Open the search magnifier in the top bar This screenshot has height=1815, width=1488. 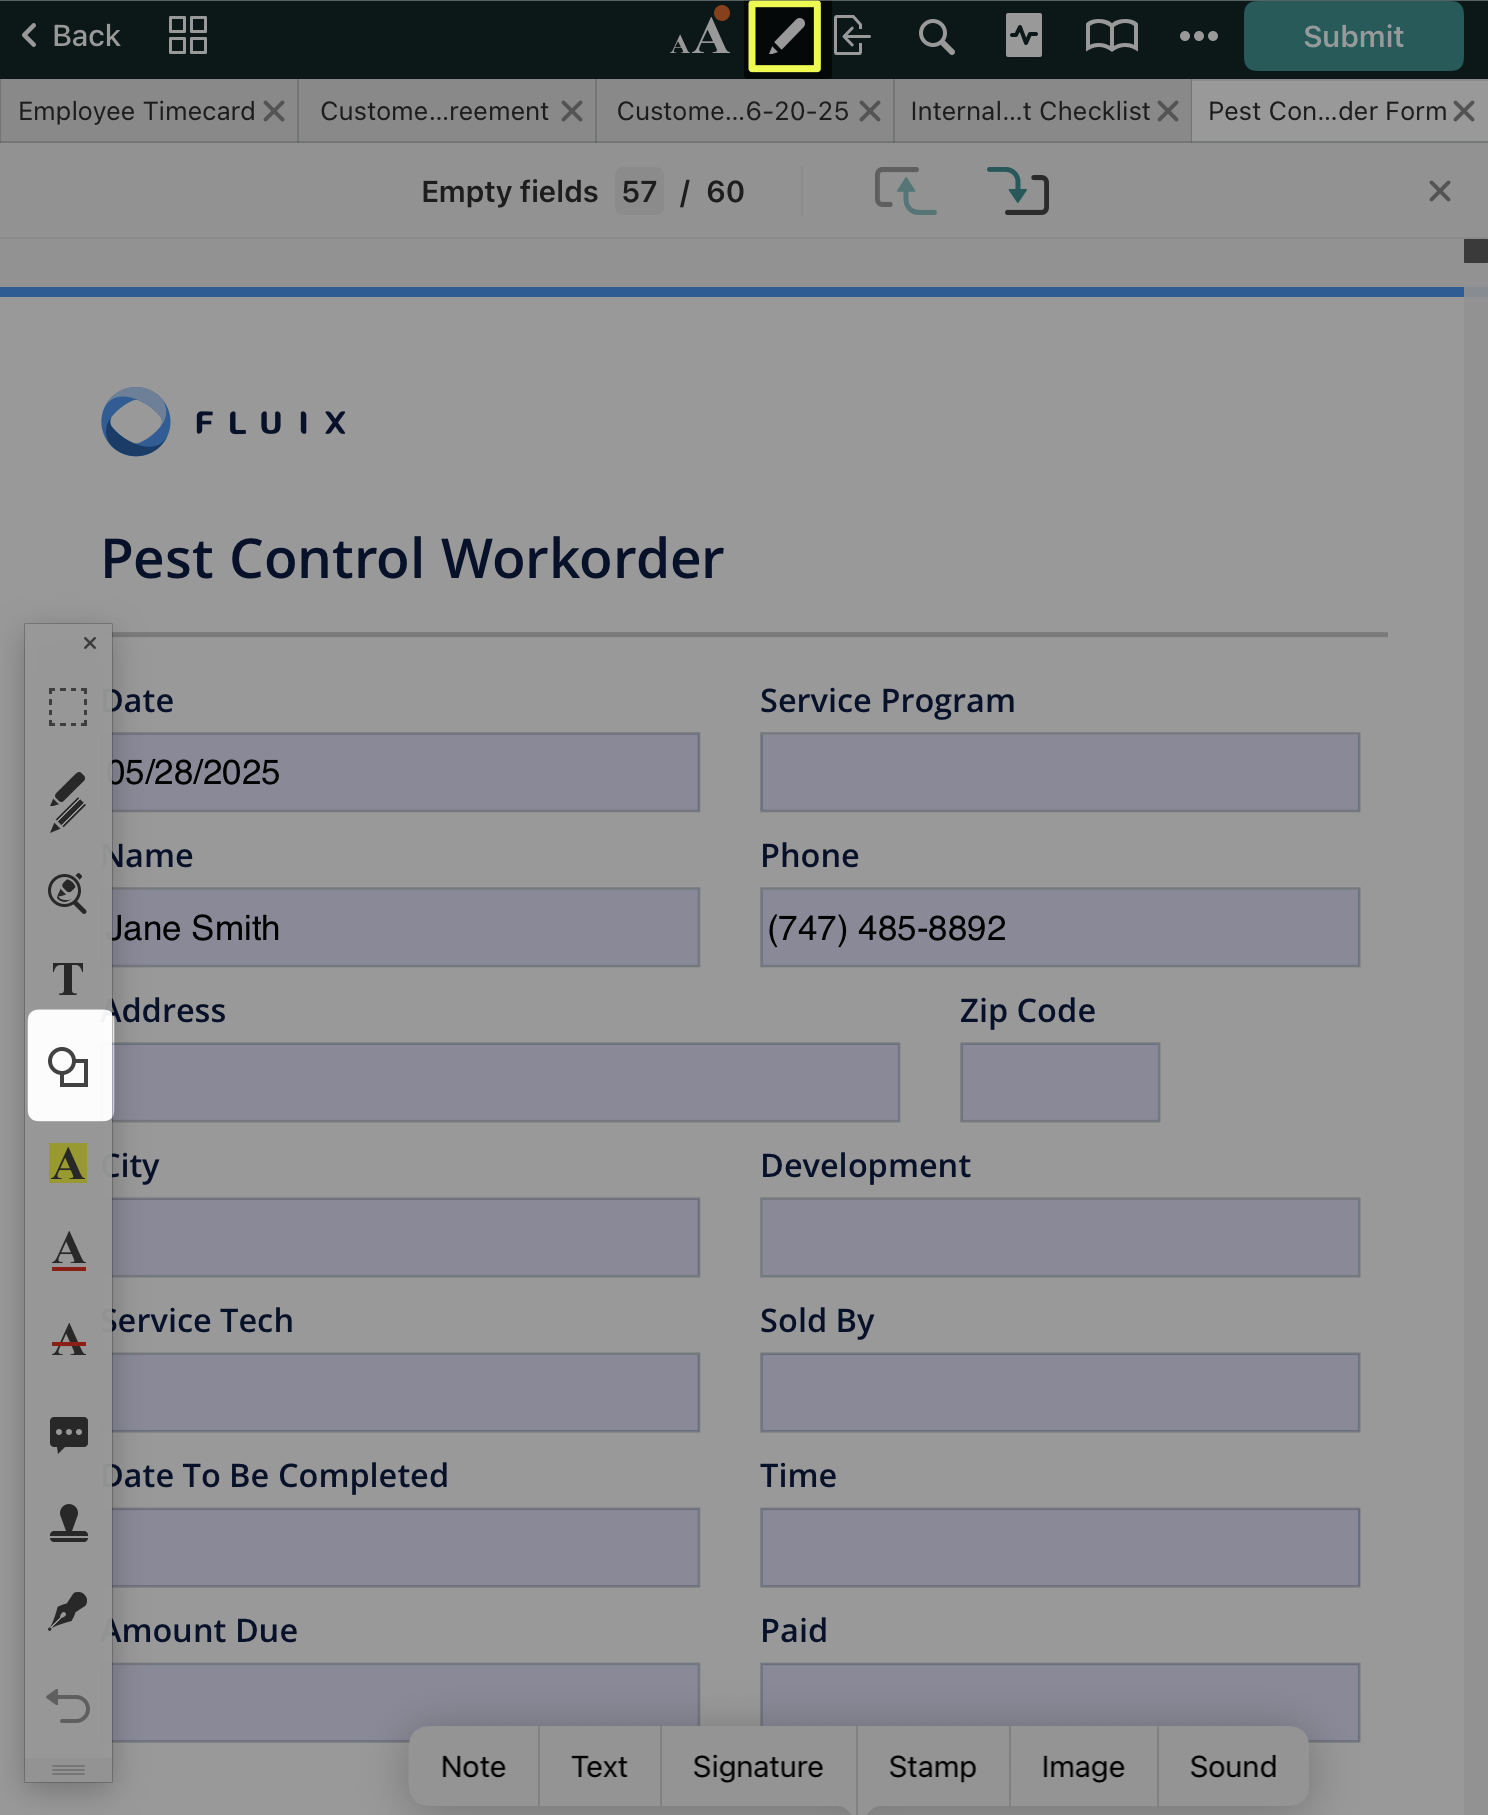[x=936, y=37]
